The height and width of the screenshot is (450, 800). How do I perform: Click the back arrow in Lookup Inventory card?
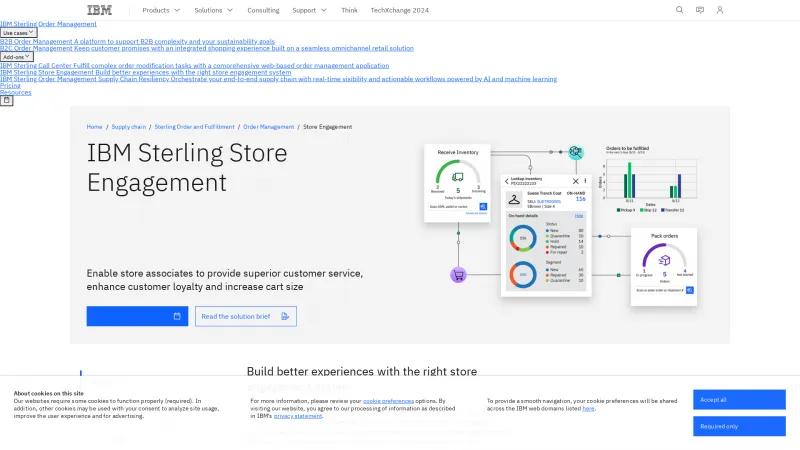pos(507,181)
